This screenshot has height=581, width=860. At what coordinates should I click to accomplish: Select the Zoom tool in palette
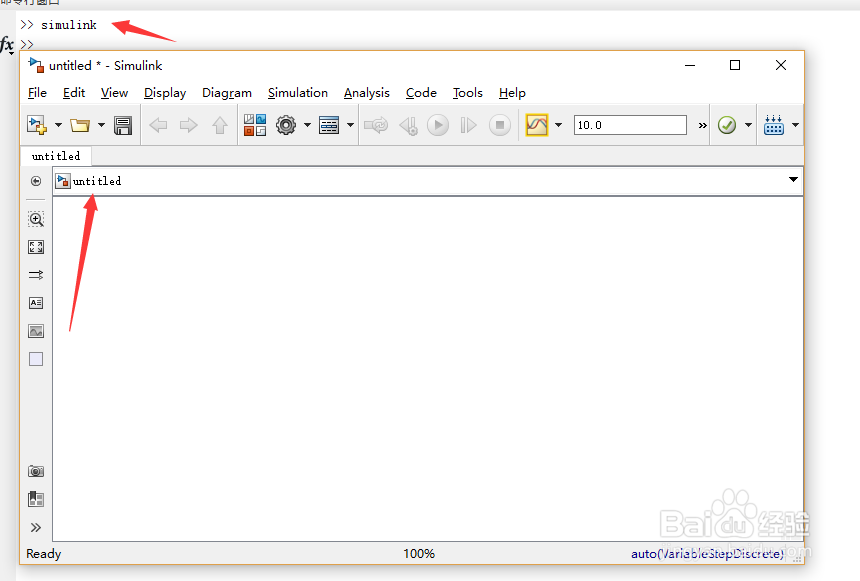click(36, 219)
